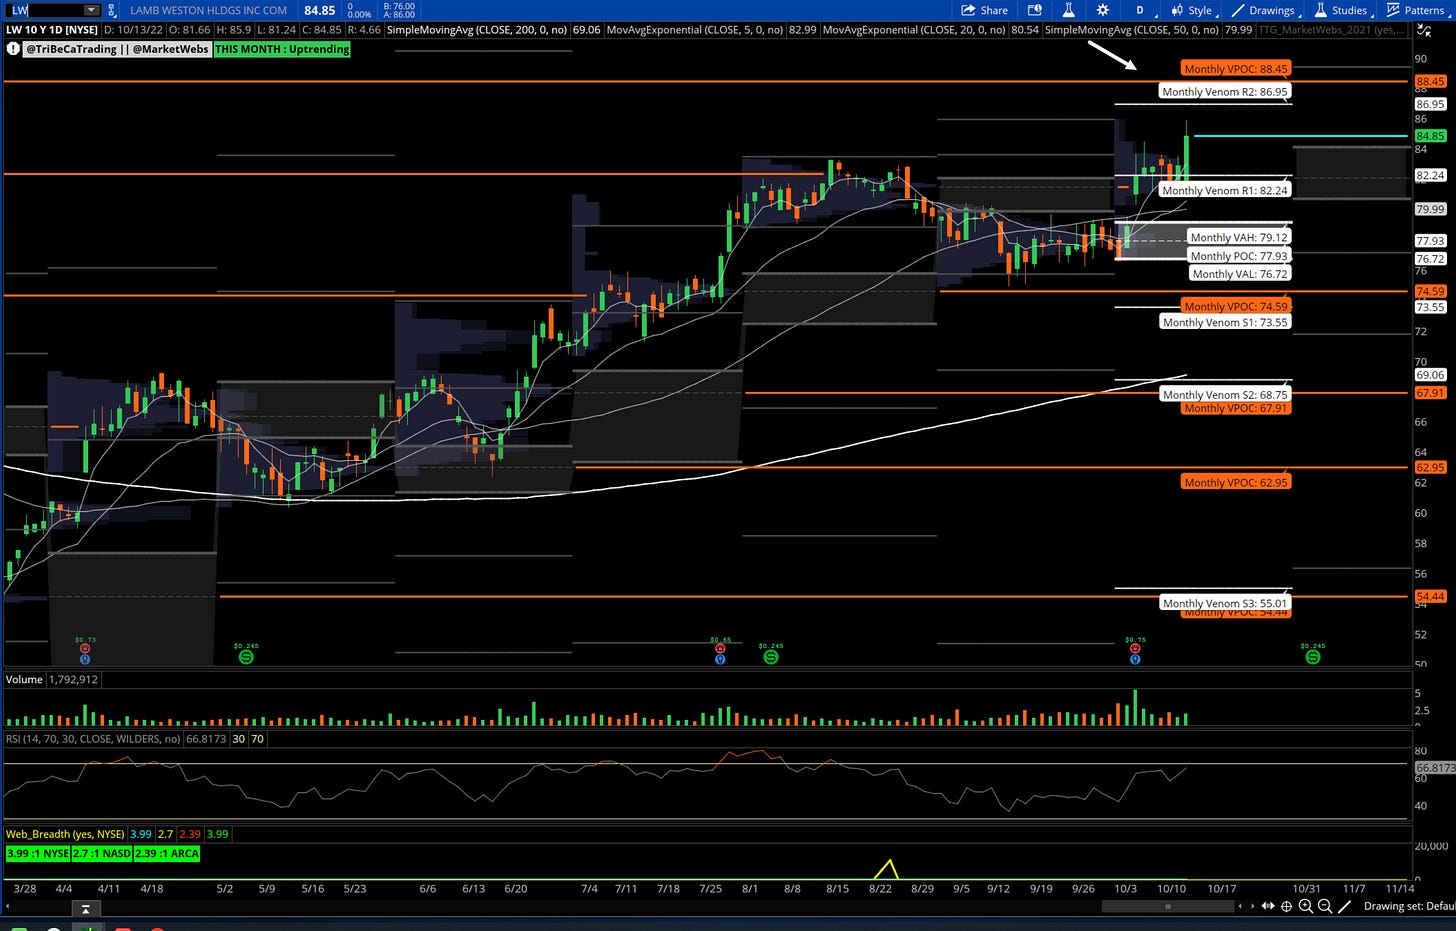Screen dimensions: 1456x931
Task: Click the flask icon left of the gear
Action: pyautogui.click(x=1068, y=10)
